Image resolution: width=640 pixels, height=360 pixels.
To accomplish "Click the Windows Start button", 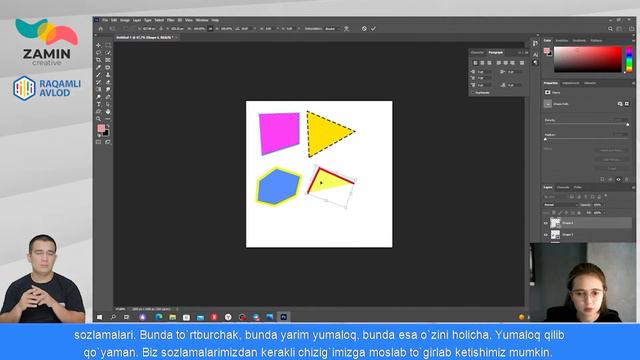I will pos(100,317).
